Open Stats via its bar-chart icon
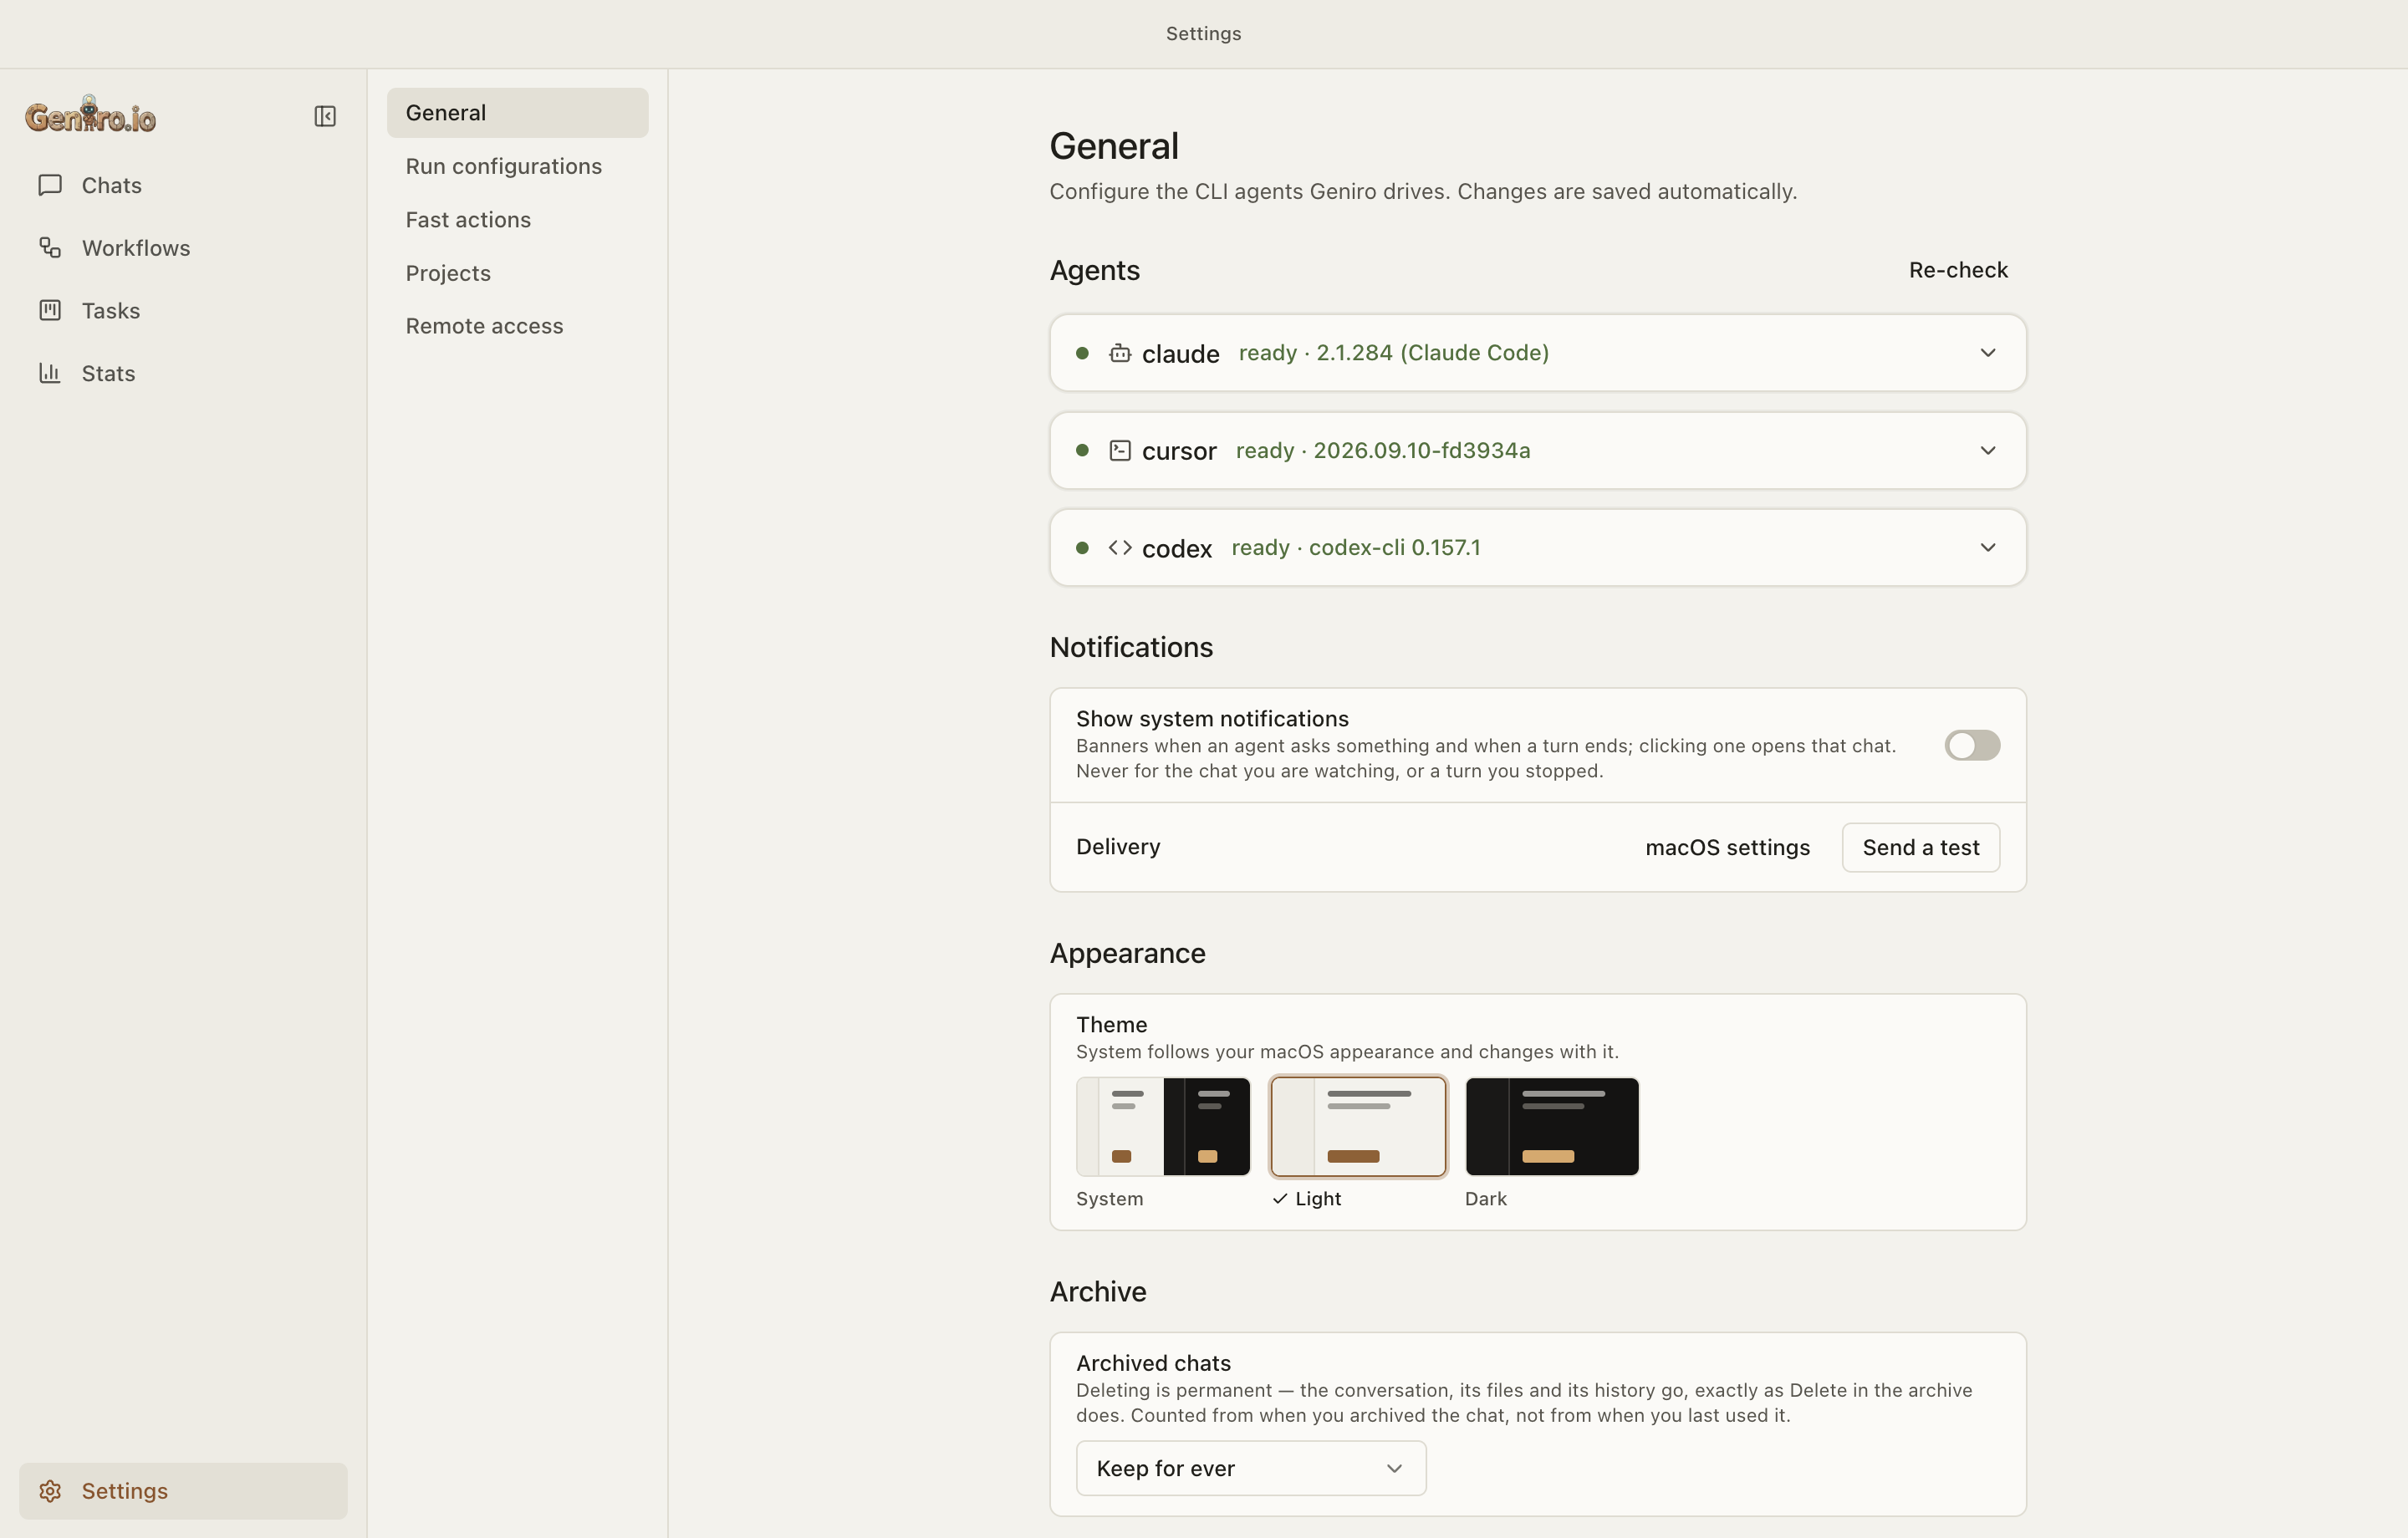This screenshot has height=1538, width=2408. coord(50,373)
